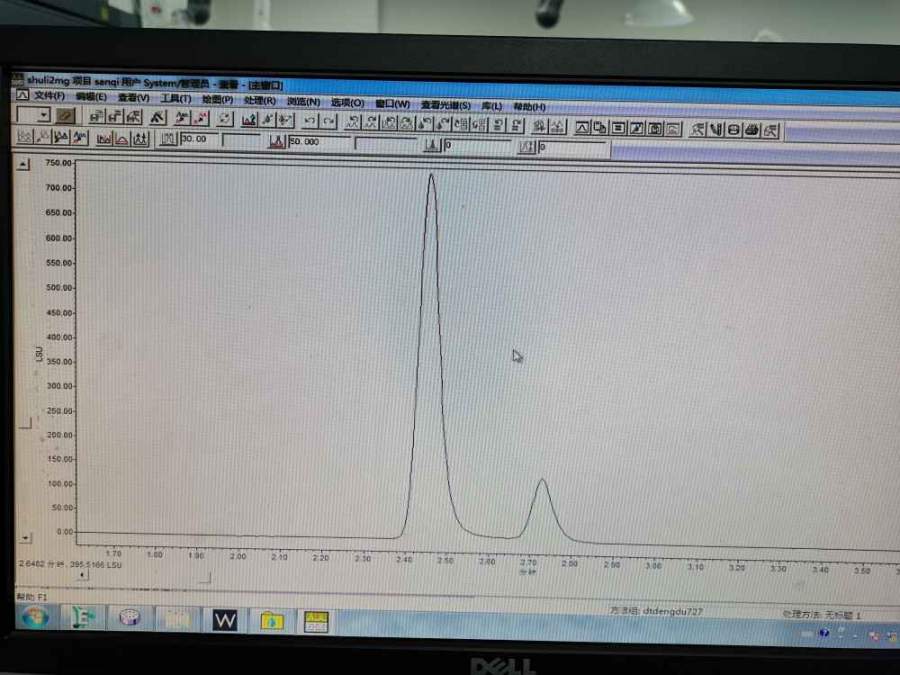
Task: Open the Empower system icon left of 文件 menu
Action: tap(22, 96)
